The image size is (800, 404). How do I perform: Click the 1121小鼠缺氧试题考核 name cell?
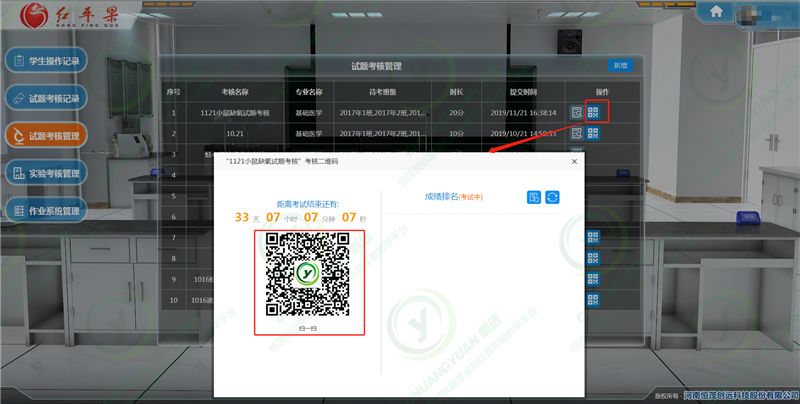pos(235,113)
